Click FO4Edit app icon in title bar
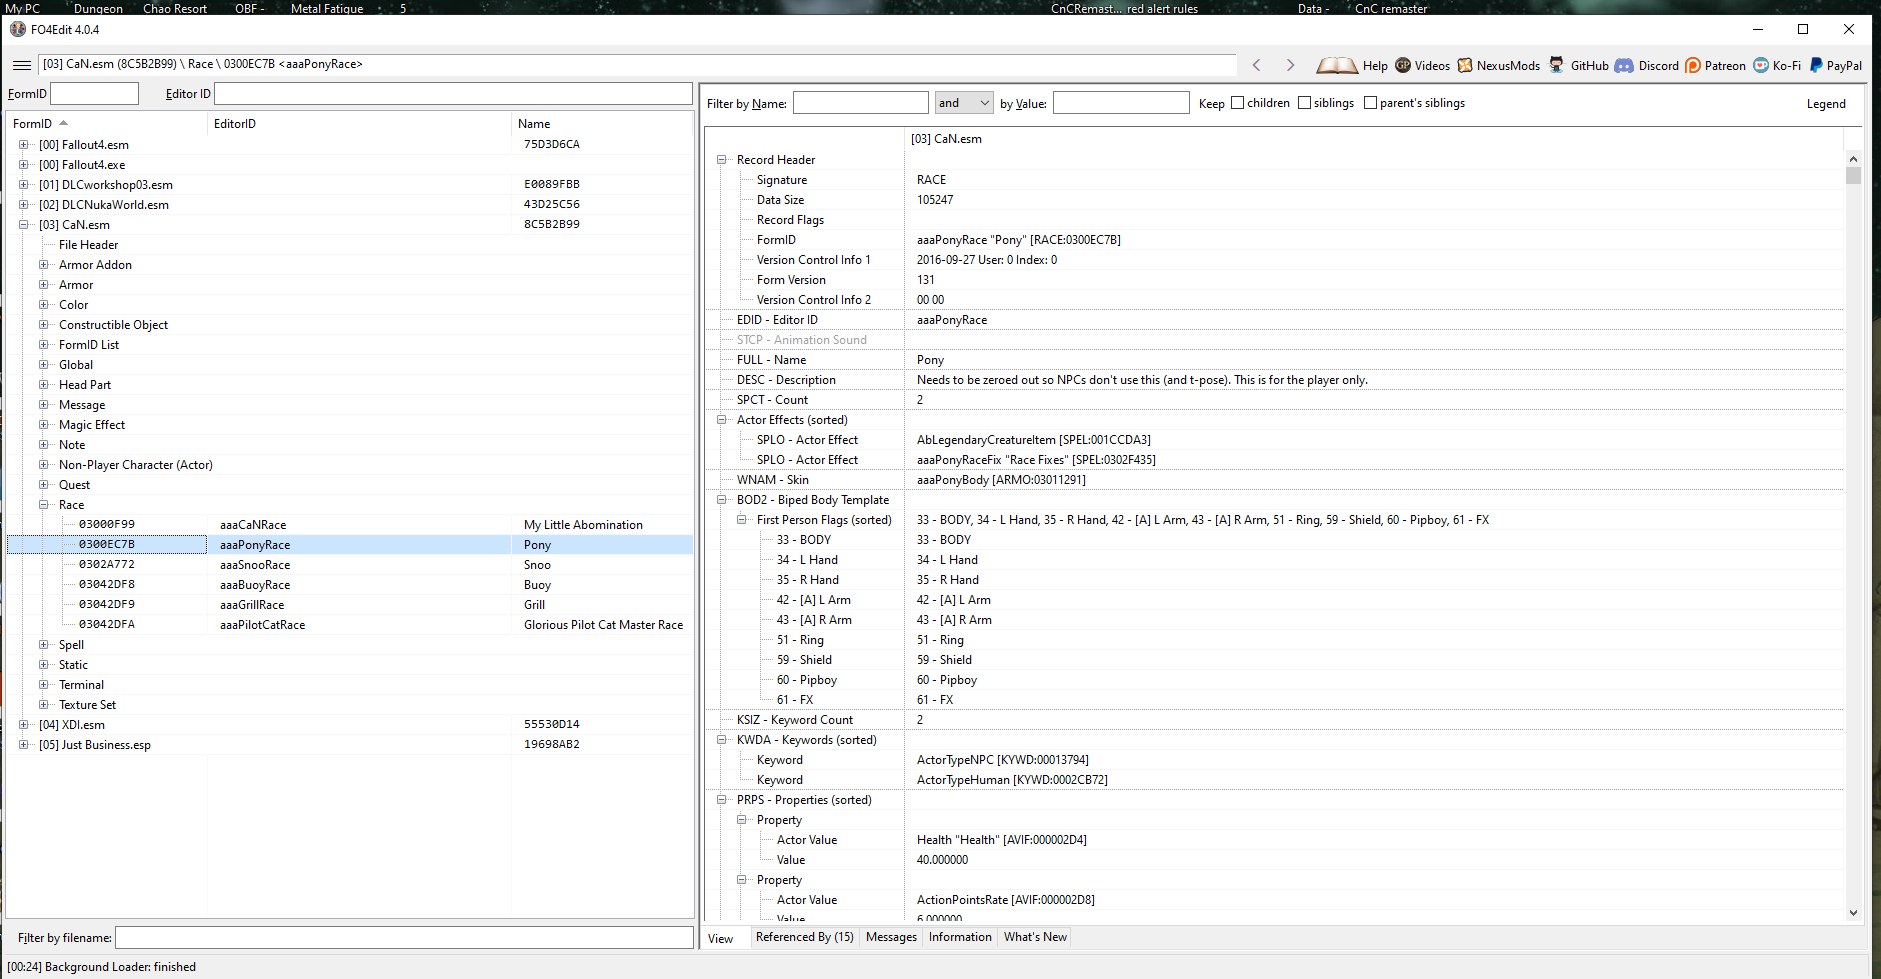Viewport: 1881px width, 979px height. coord(18,29)
